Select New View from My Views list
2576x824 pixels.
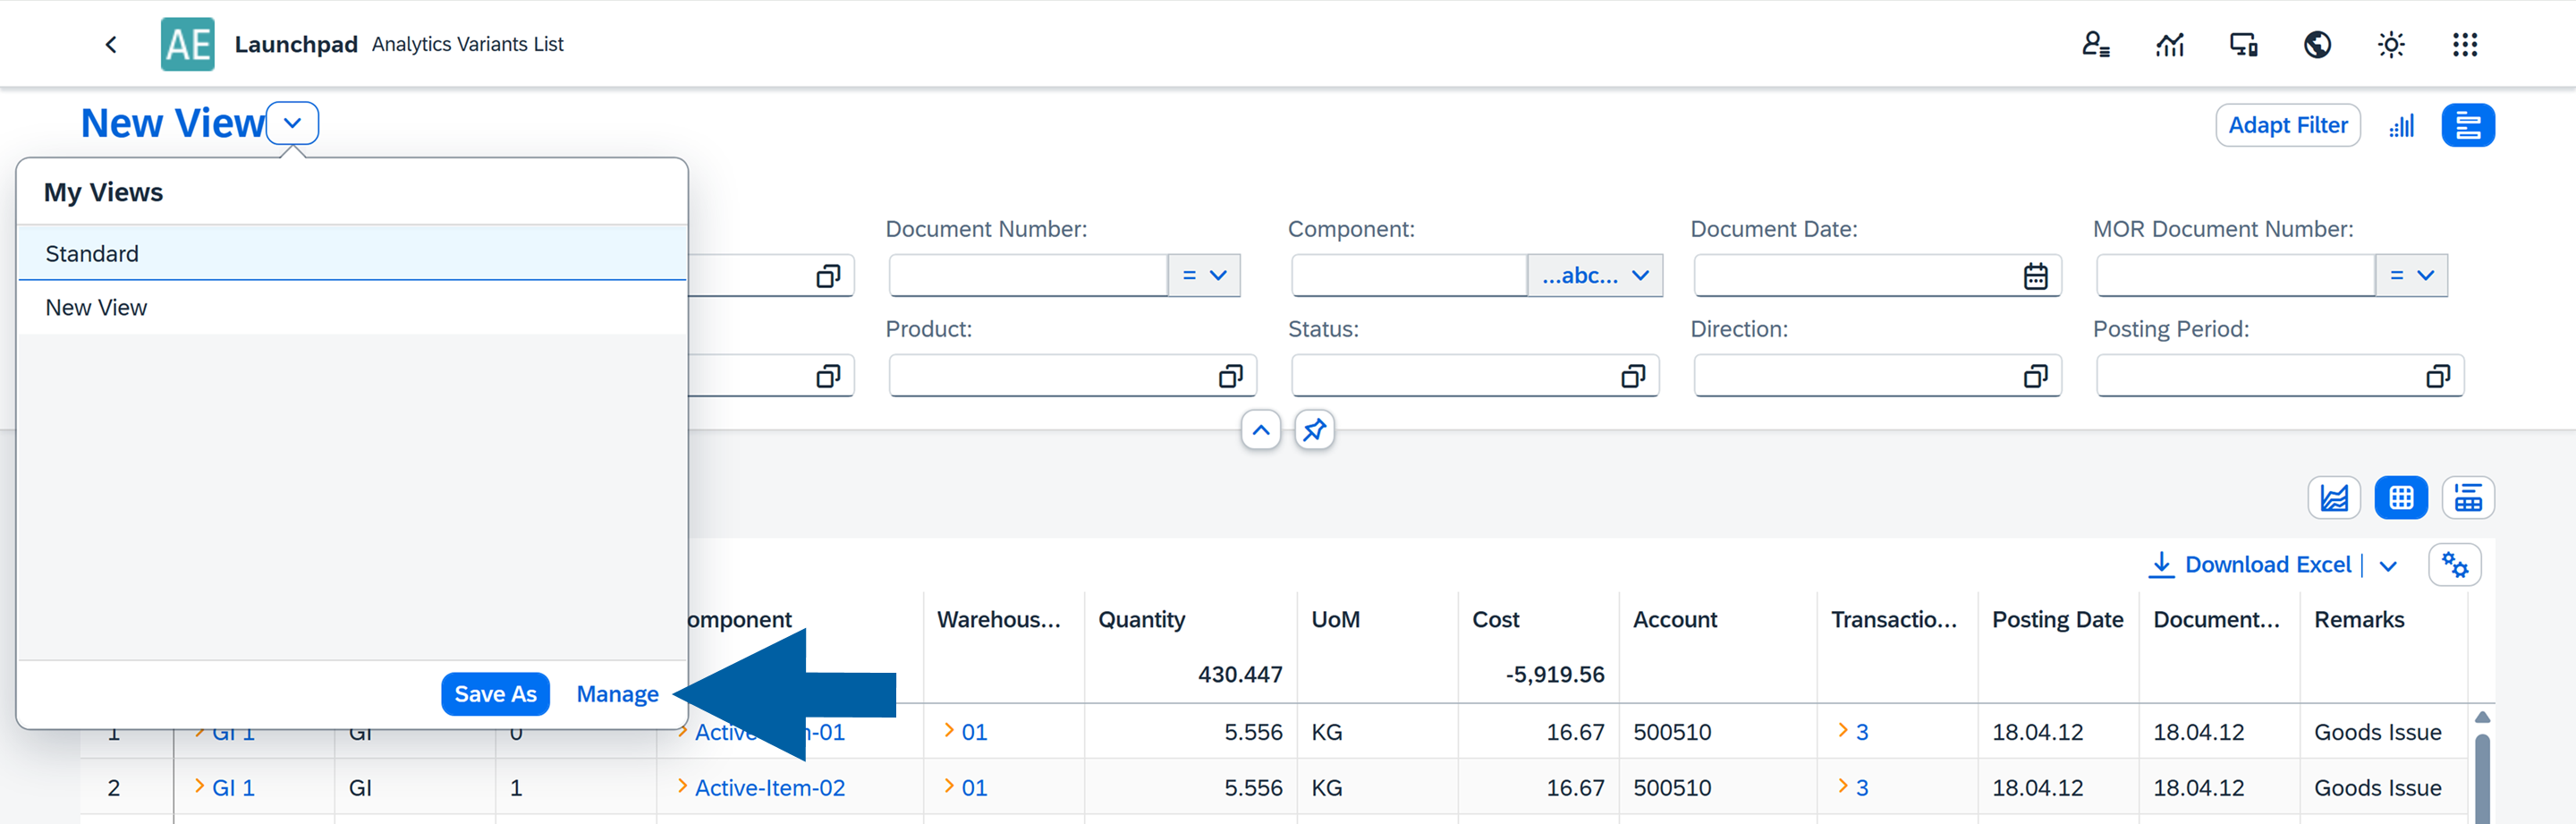[96, 307]
